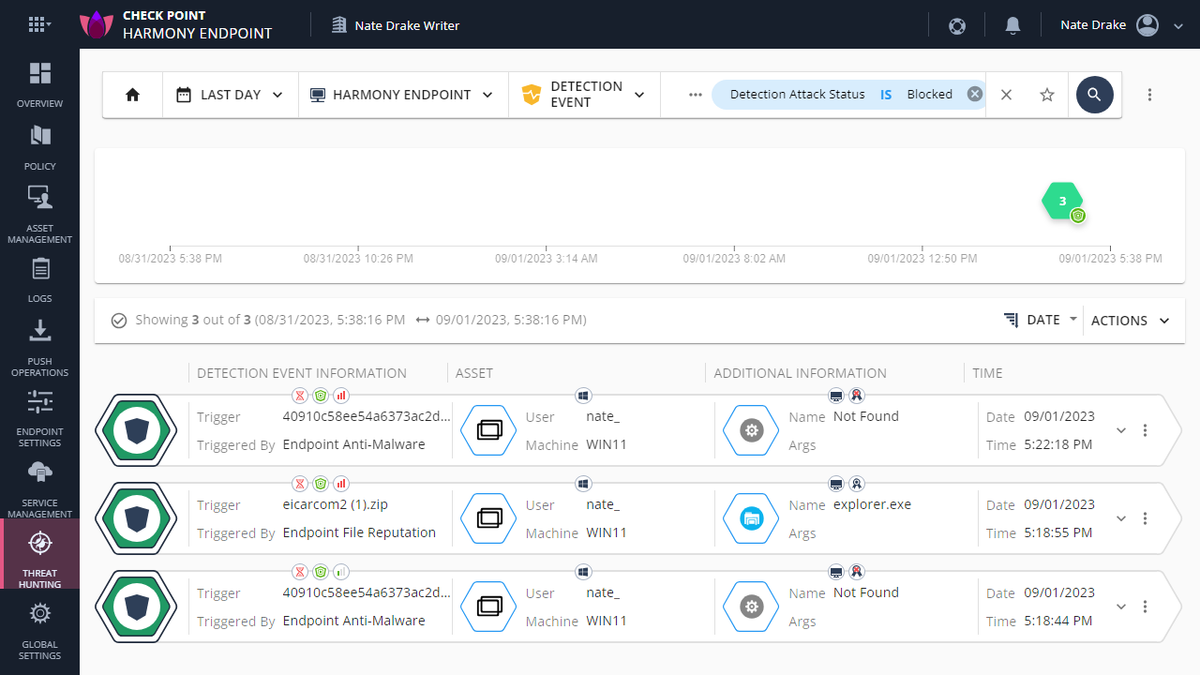Screen dimensions: 1200x675
Task: Click the notification bell
Action: tap(1013, 25)
